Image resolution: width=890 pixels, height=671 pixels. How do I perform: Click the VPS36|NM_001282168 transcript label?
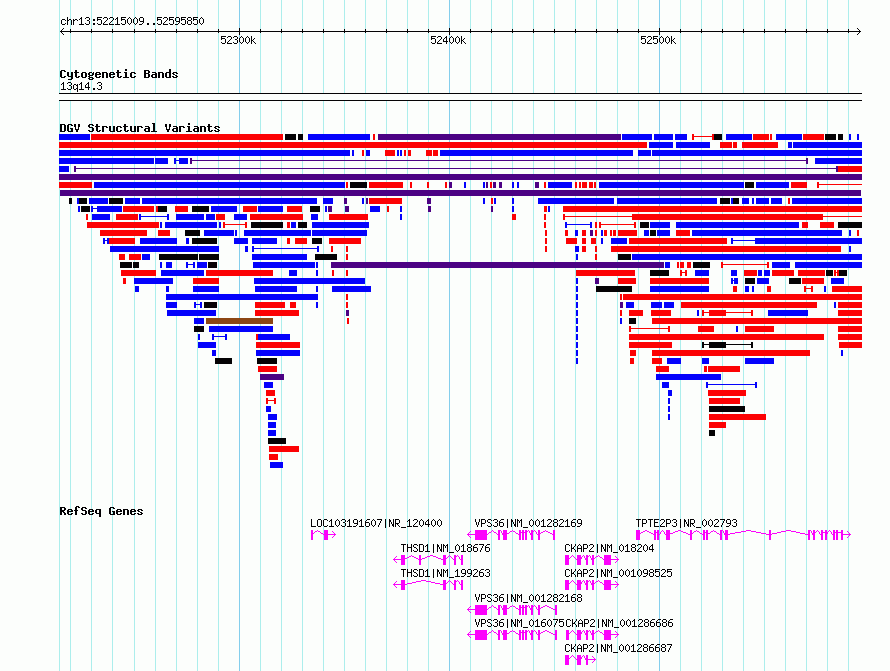528,598
